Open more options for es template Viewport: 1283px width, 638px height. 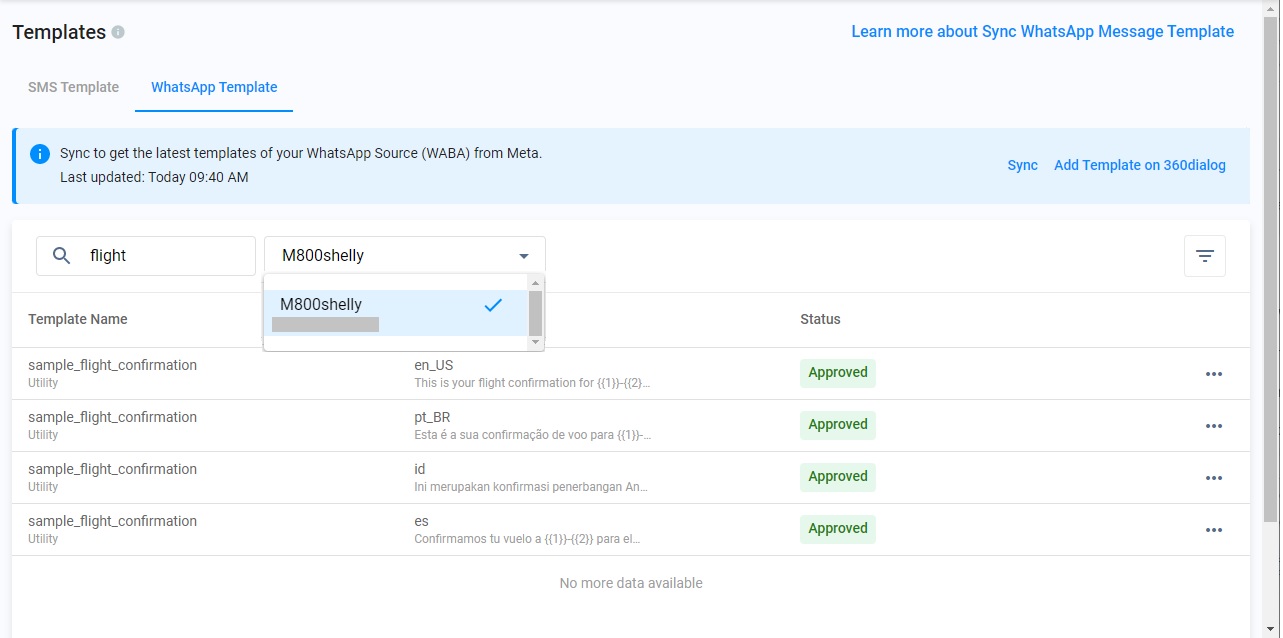(1213, 530)
